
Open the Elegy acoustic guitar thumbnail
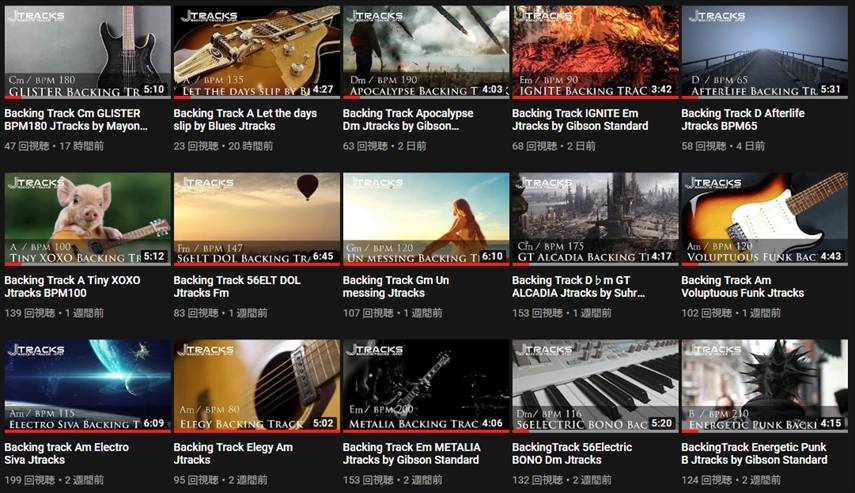click(x=257, y=386)
